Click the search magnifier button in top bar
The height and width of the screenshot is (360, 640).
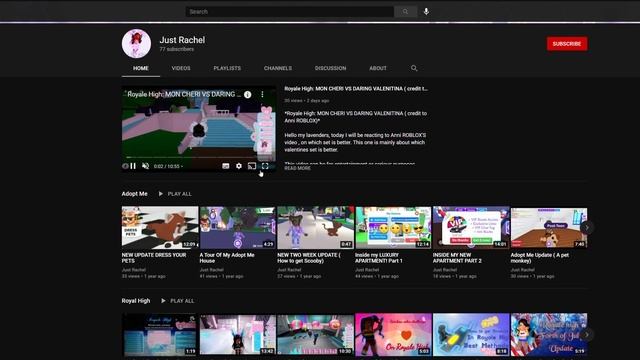(405, 12)
